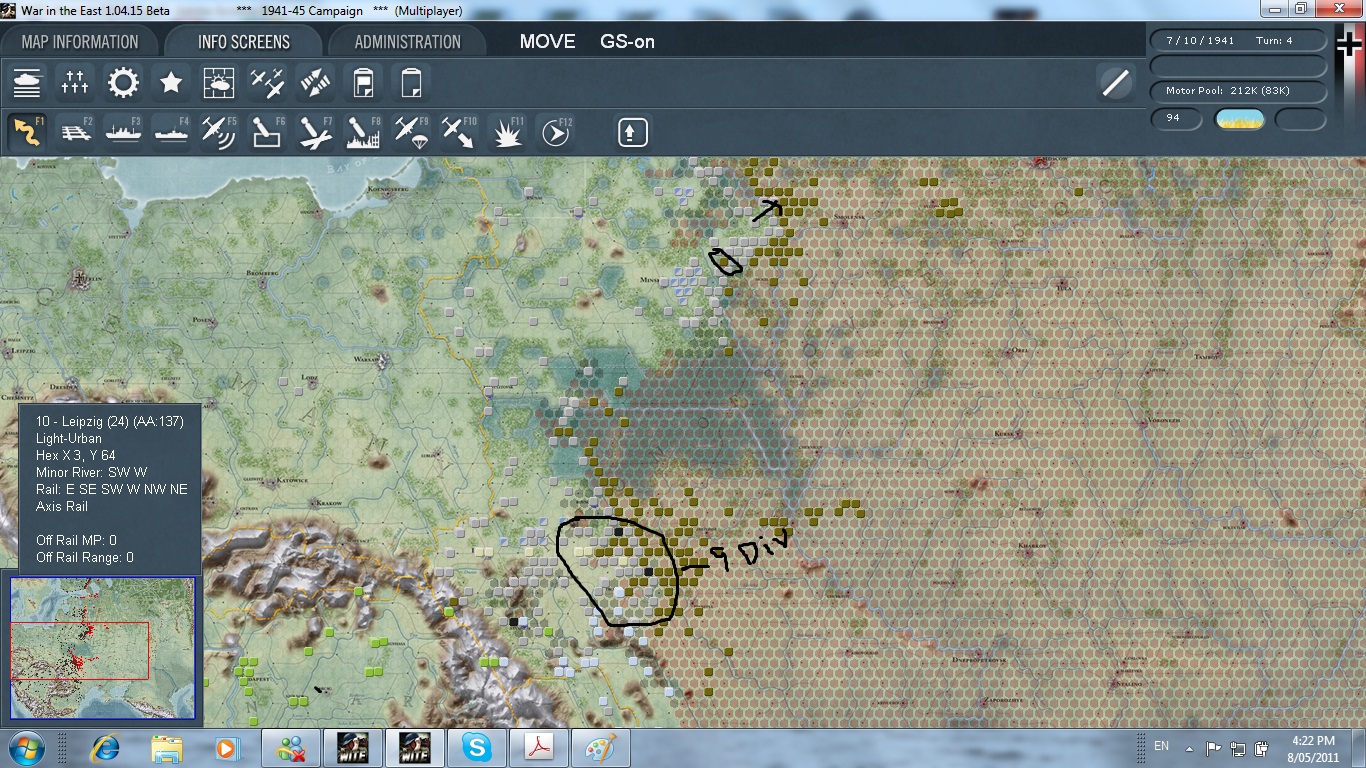This screenshot has width=1366, height=768.
Task: Select the F7 bomb airfield mode icon
Action: 315,132
